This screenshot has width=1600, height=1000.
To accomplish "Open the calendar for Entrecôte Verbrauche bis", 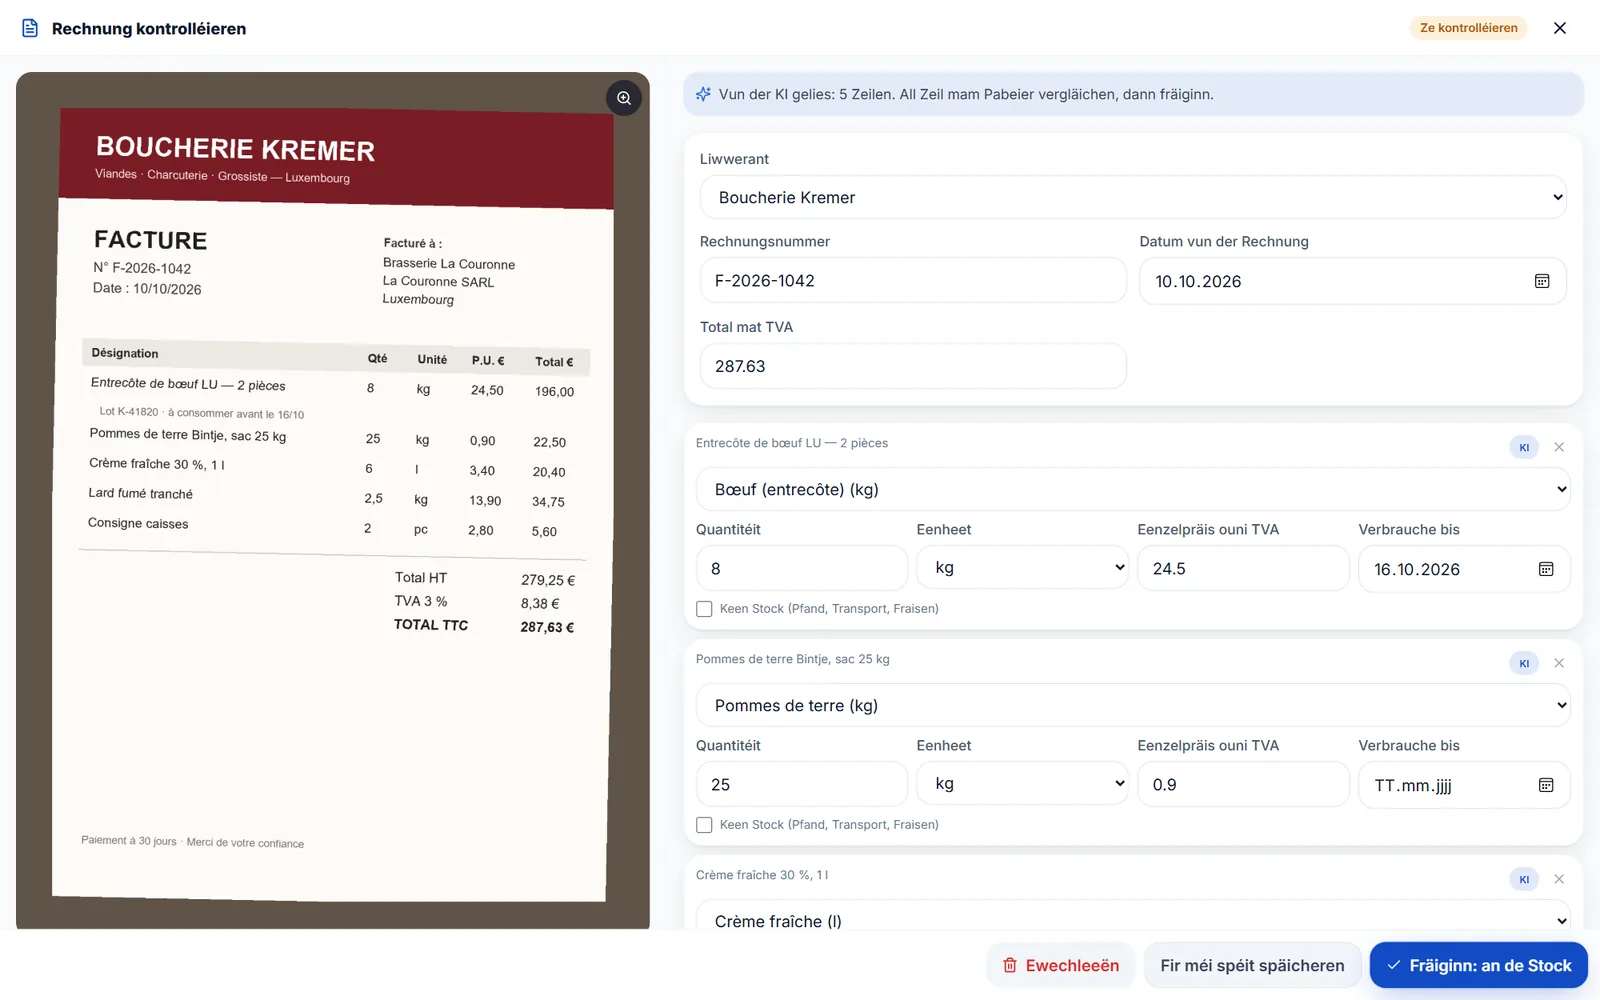I will 1546,569.
